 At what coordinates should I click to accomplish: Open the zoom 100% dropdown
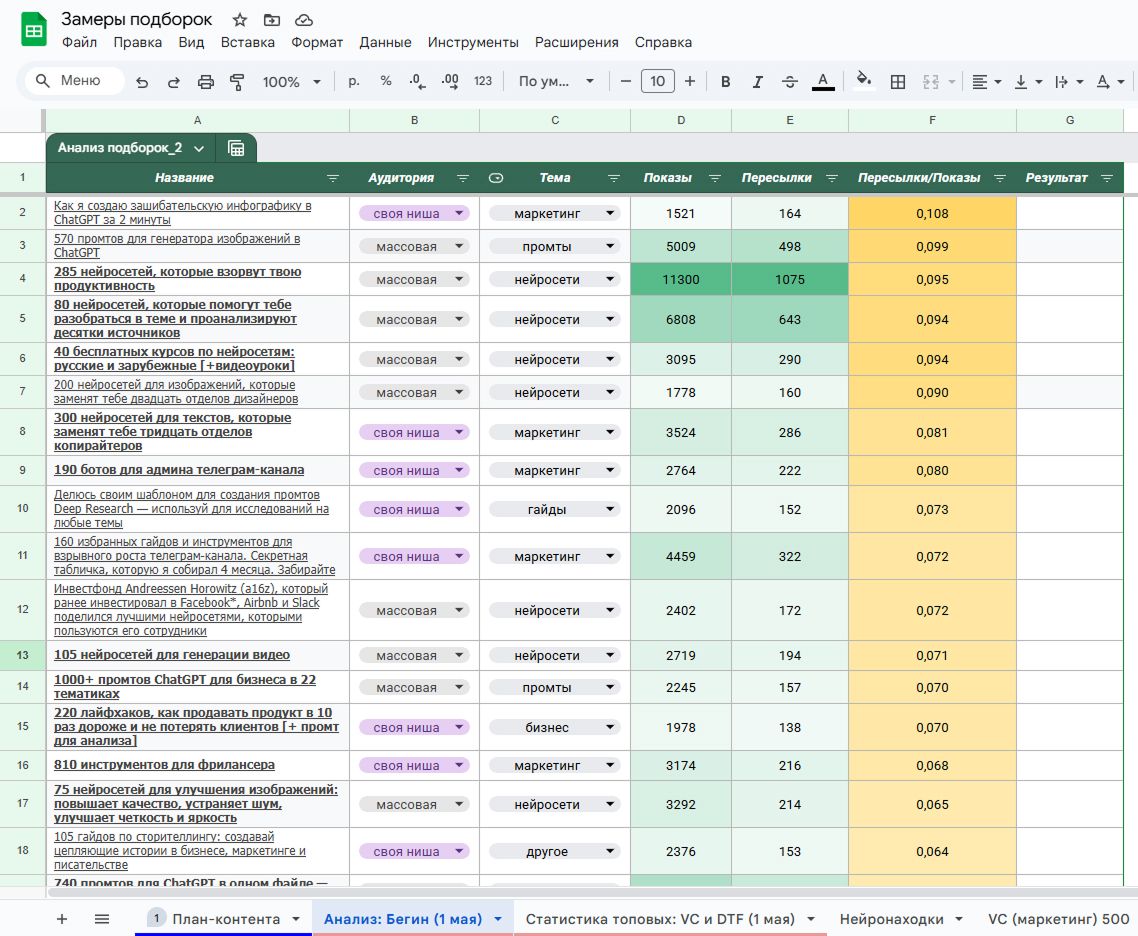click(x=291, y=82)
